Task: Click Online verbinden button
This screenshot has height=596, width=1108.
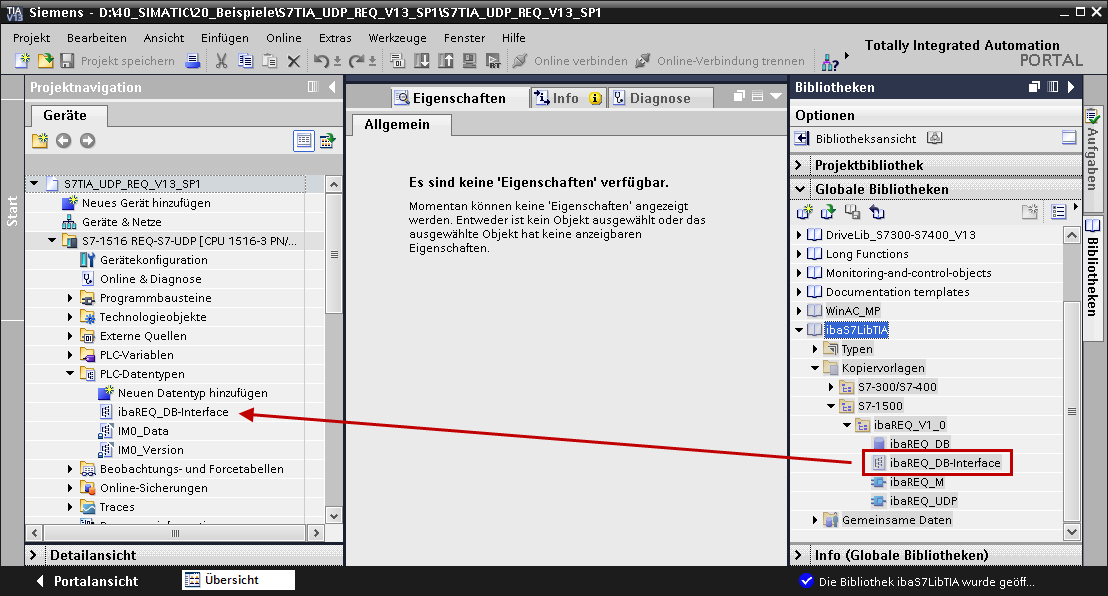Action: coord(570,61)
